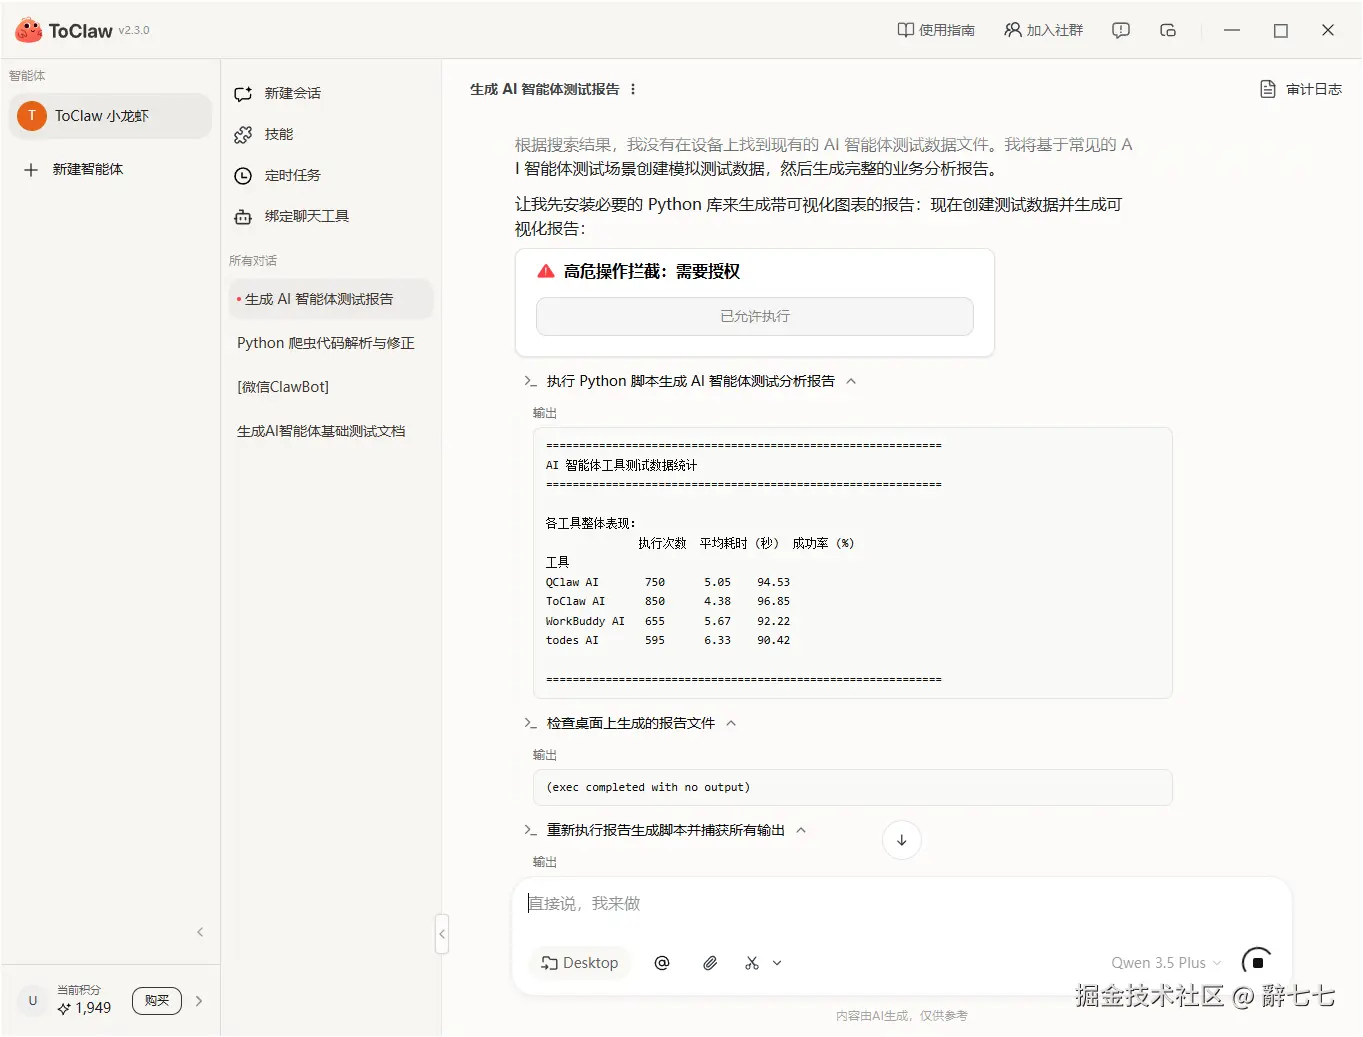The height and width of the screenshot is (1037, 1363).
Task: Click the 绑定聊天工具 robot icon
Action: (x=243, y=217)
